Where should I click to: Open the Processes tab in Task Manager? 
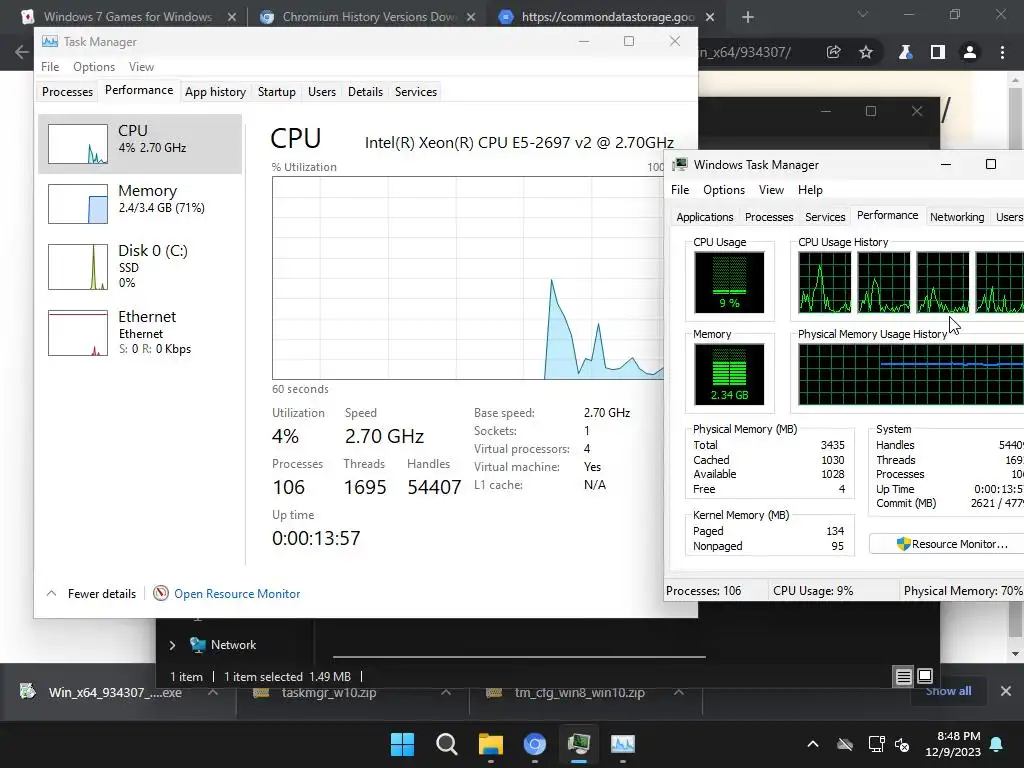[x=67, y=91]
